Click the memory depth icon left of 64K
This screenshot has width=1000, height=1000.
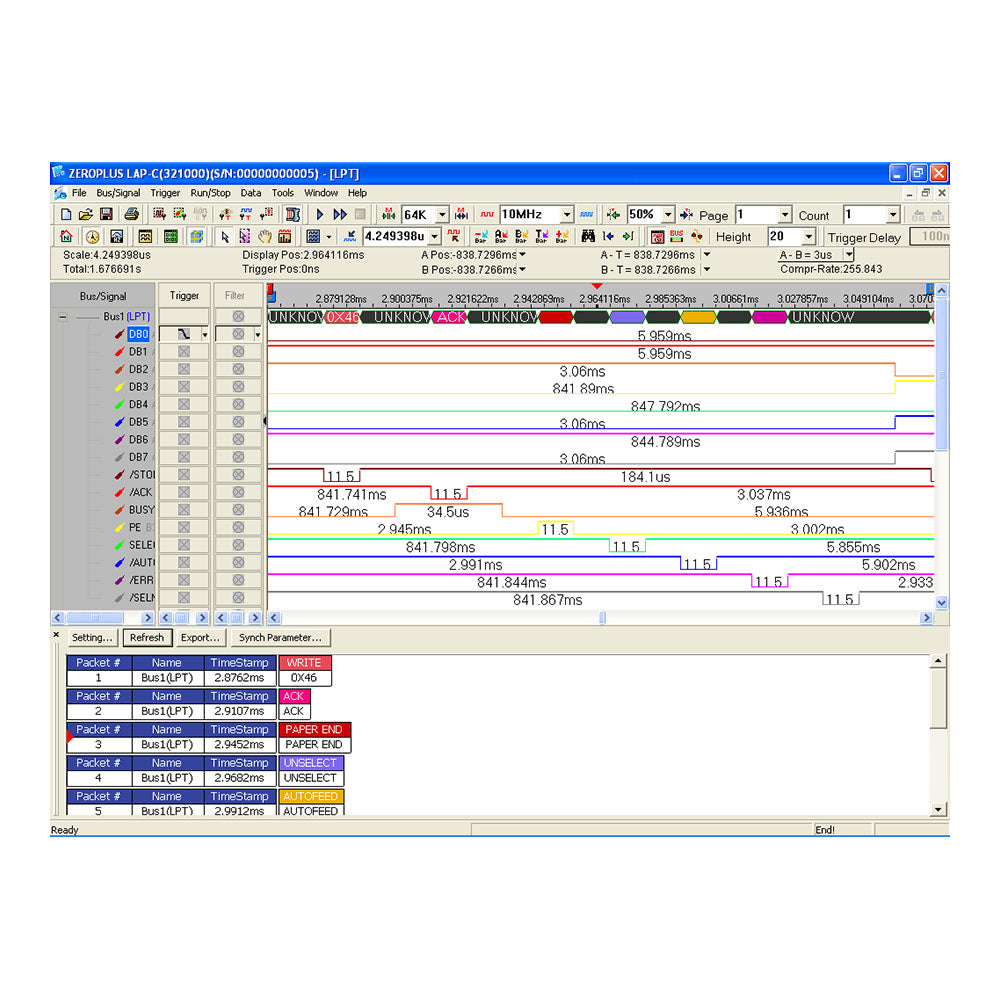coord(388,215)
